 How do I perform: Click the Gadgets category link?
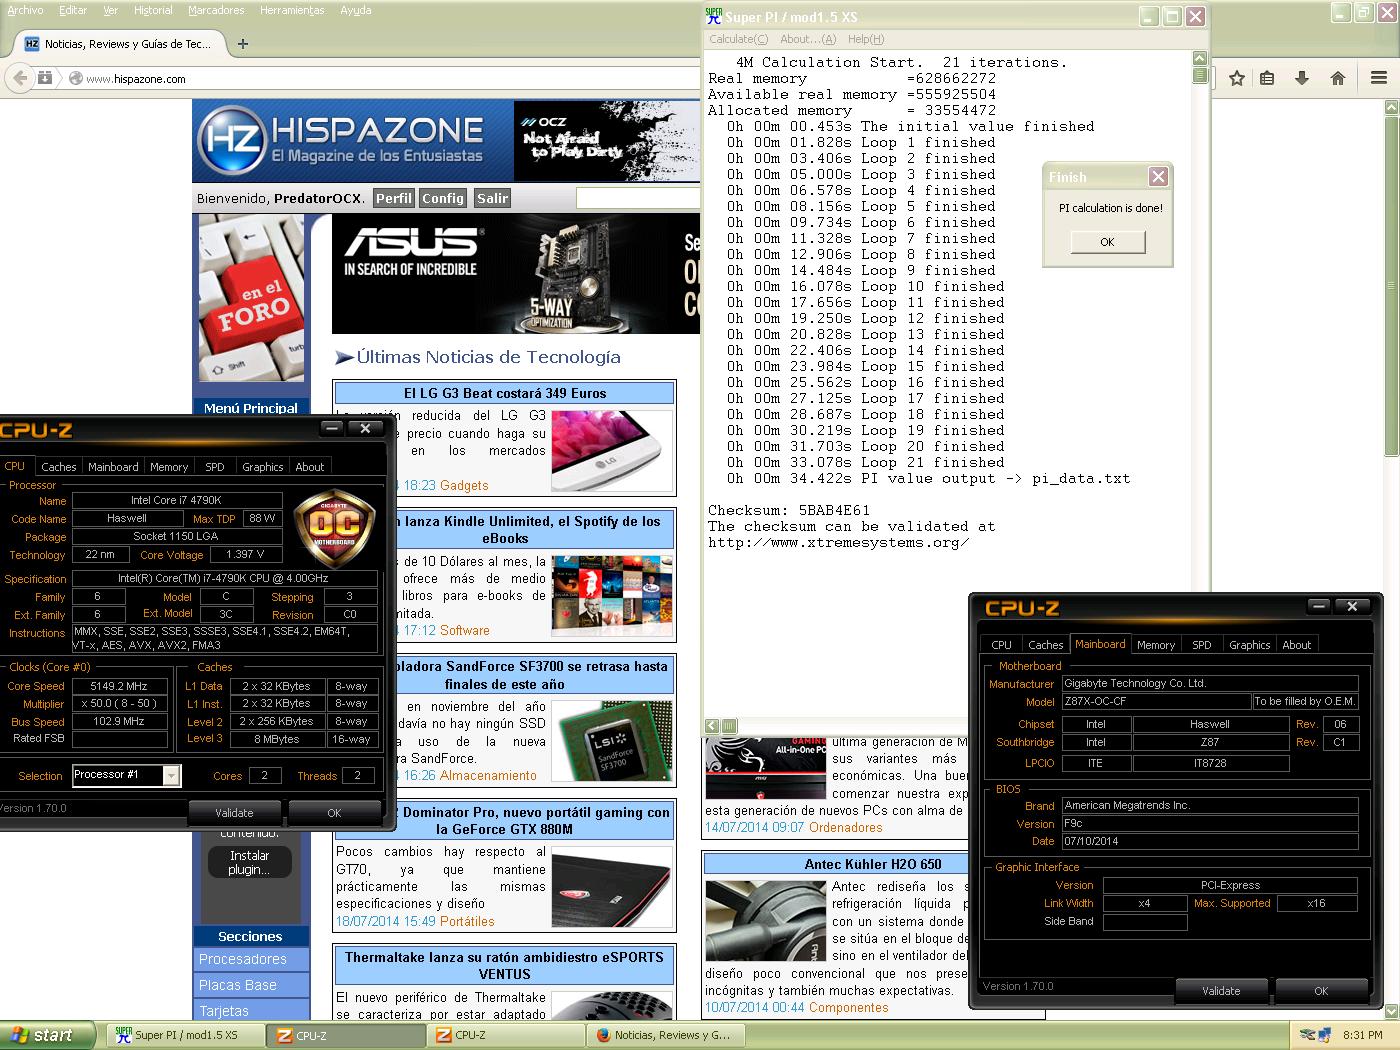click(x=464, y=485)
